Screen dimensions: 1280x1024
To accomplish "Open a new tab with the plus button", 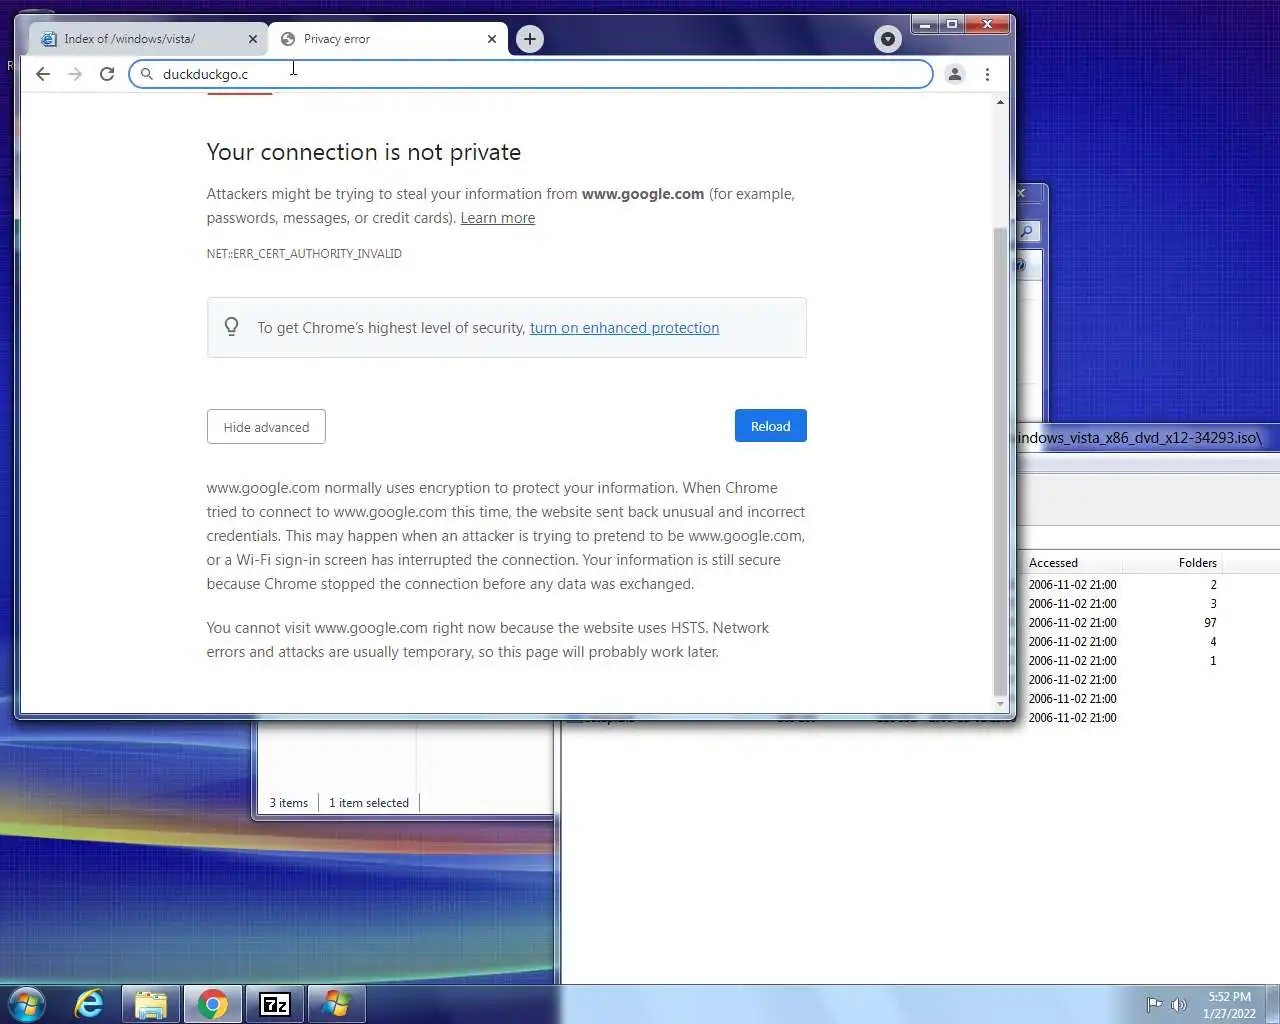I will 530,39.
